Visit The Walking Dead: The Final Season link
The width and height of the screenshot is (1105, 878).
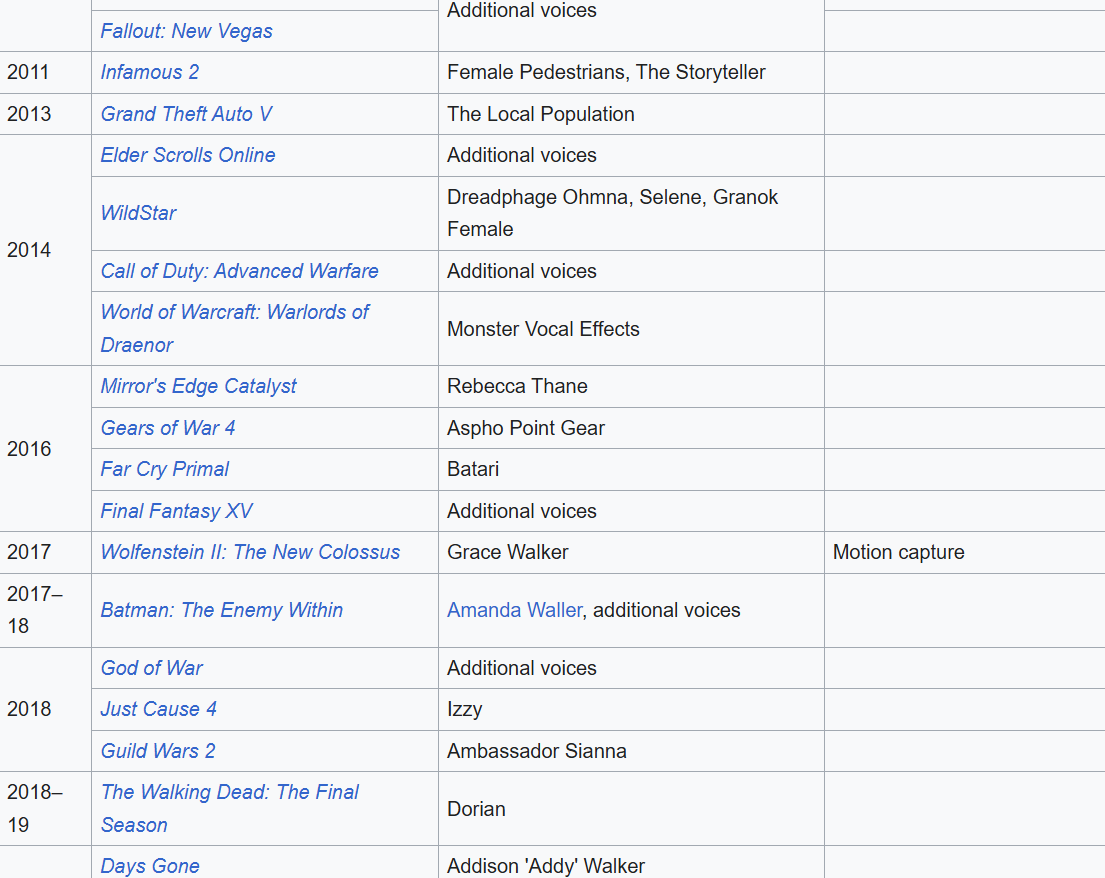pos(230,808)
